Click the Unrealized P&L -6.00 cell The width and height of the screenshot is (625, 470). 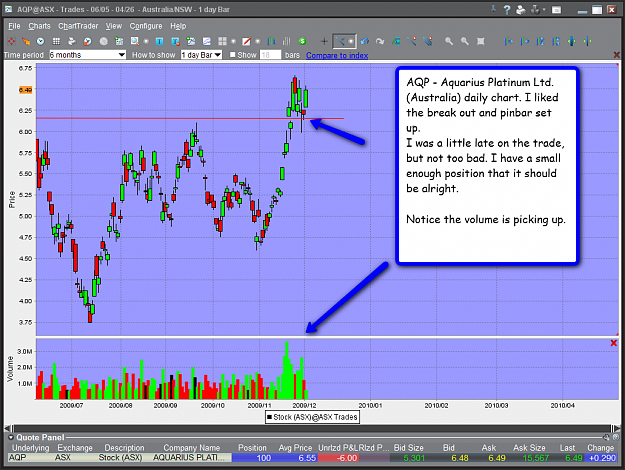pos(338,458)
